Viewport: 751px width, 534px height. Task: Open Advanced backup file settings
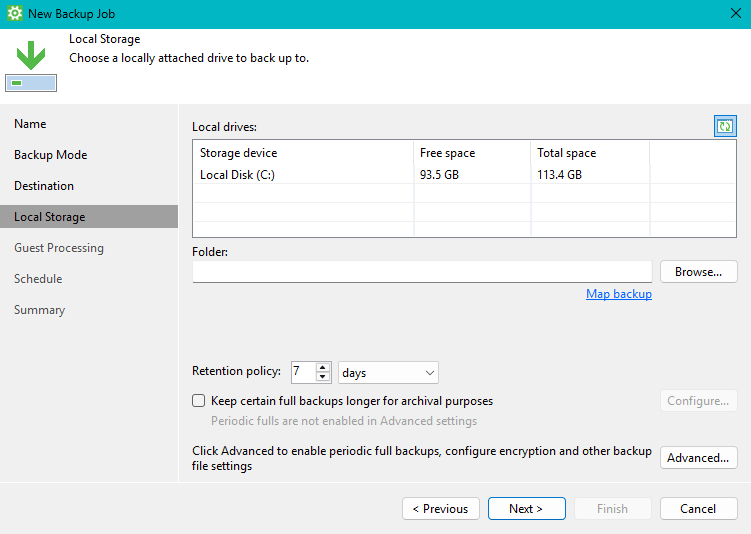point(698,458)
